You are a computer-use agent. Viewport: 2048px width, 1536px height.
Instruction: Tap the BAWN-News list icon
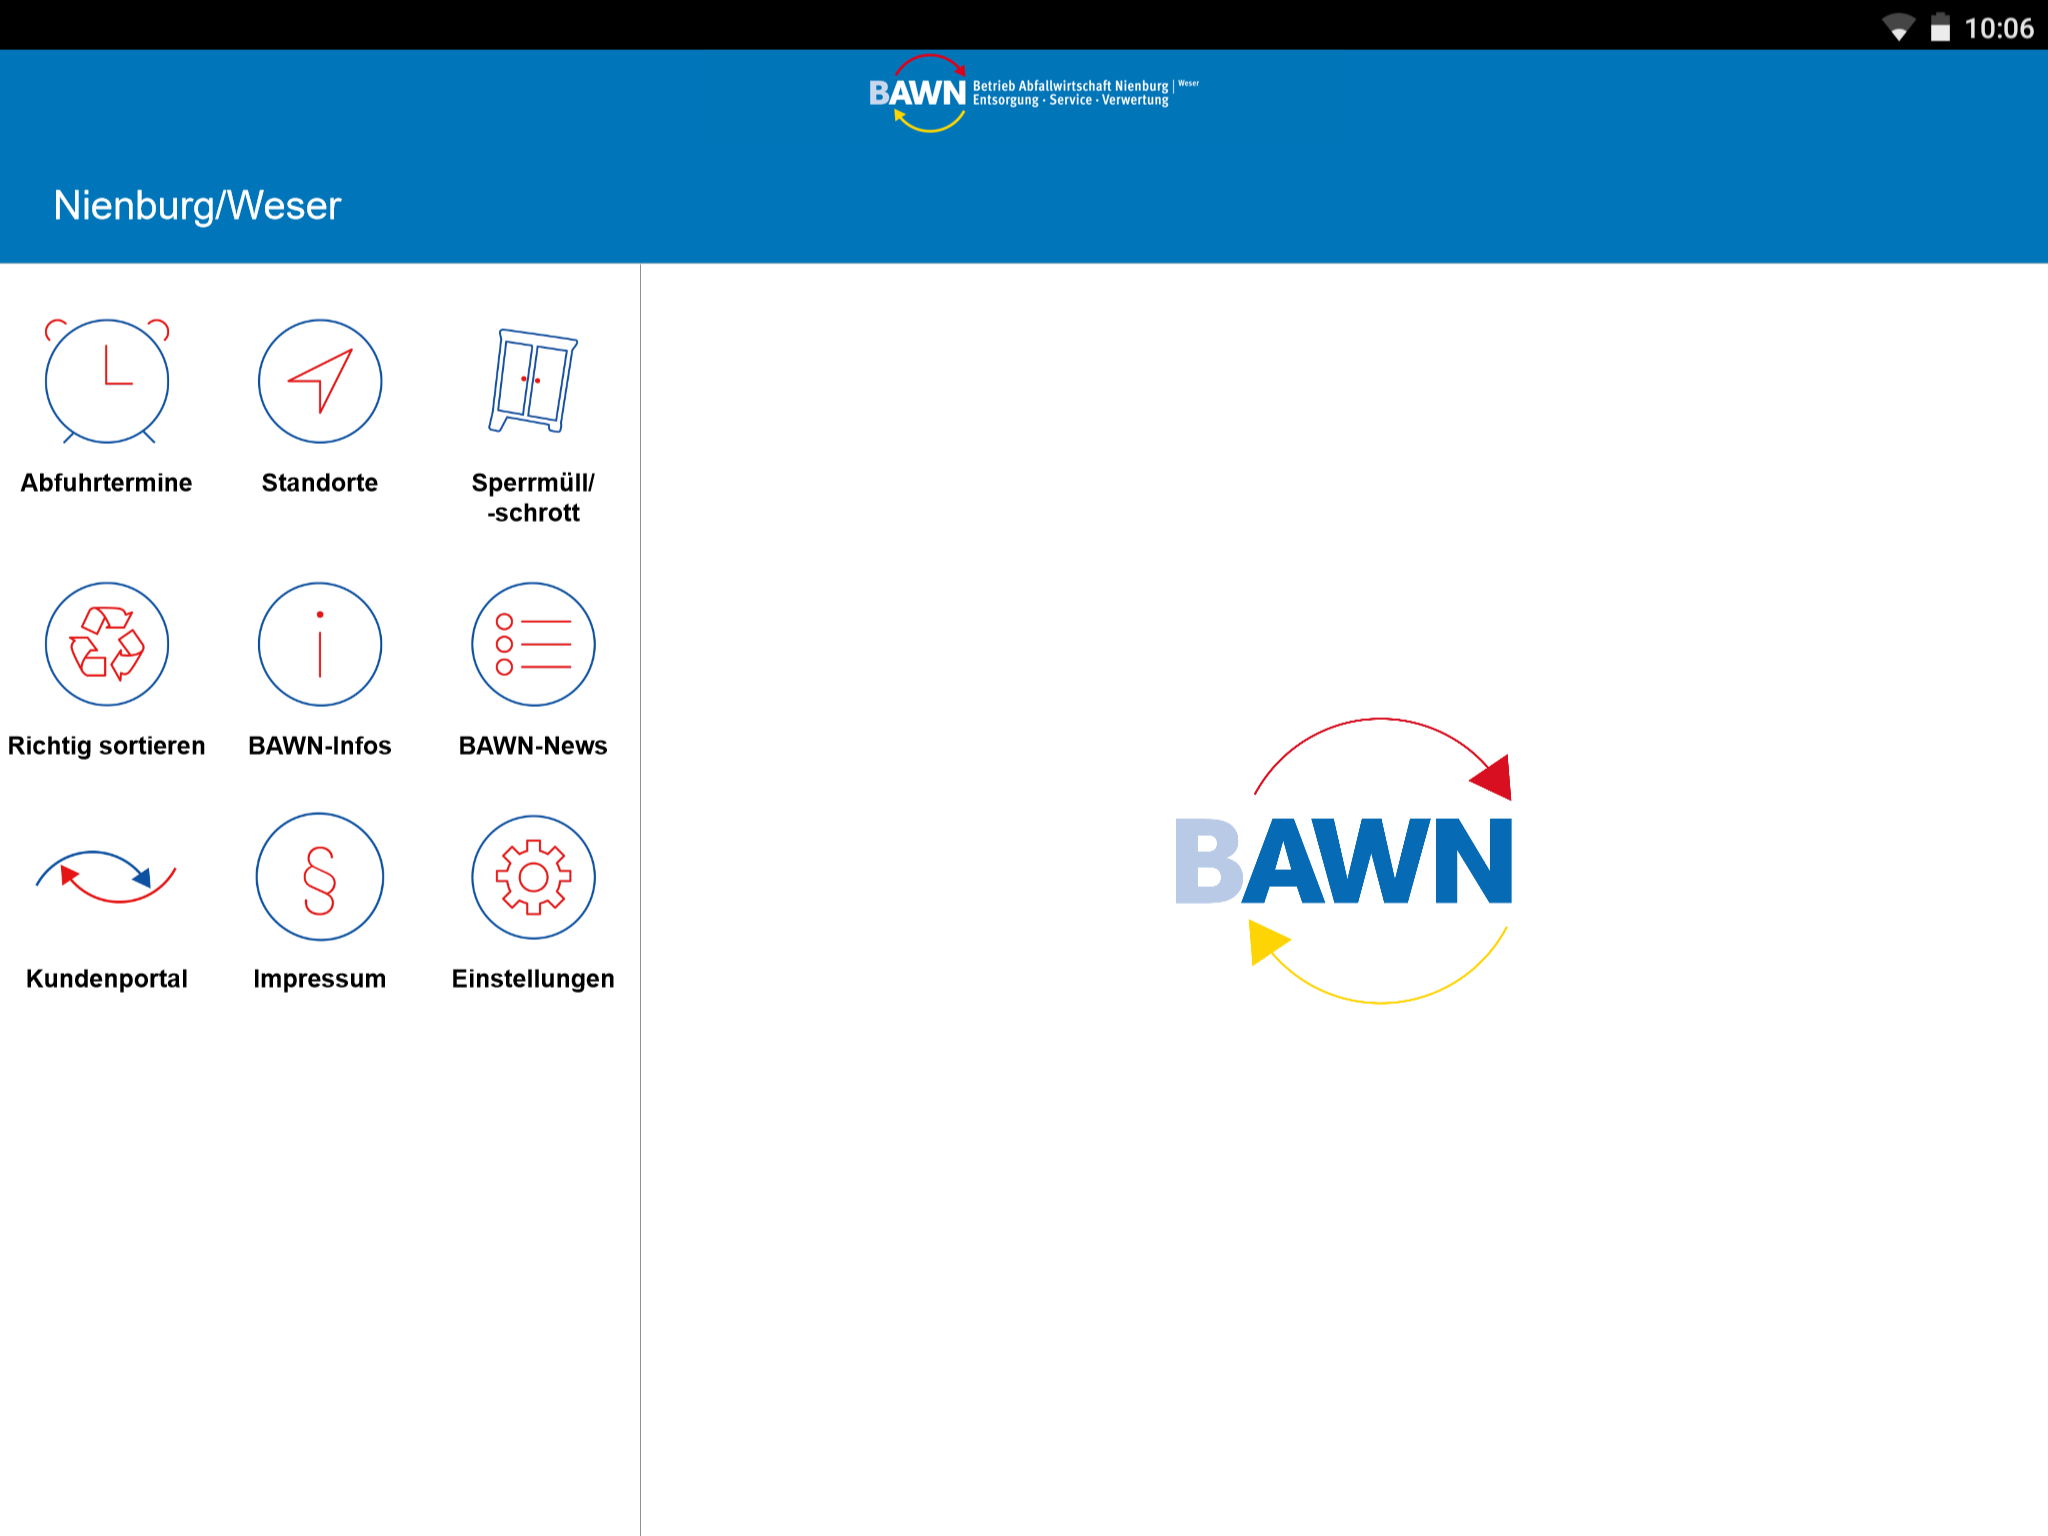(533, 644)
